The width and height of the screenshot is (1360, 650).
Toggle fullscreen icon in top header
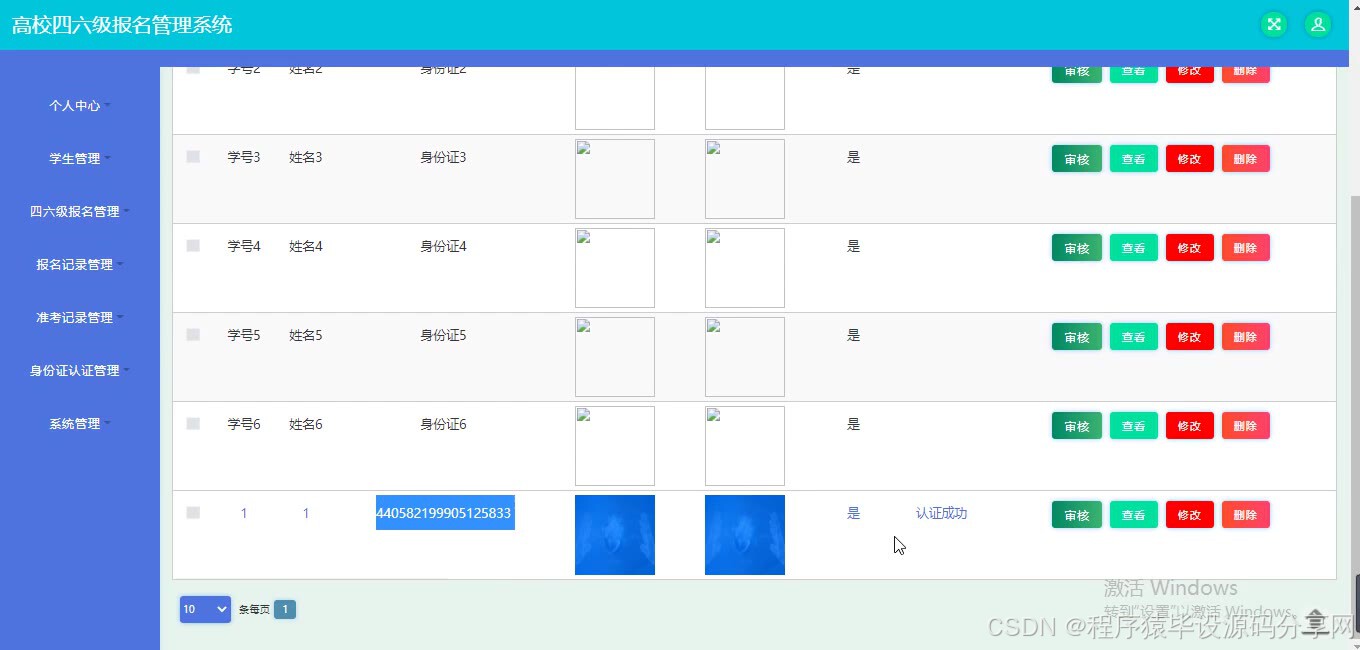[1274, 25]
